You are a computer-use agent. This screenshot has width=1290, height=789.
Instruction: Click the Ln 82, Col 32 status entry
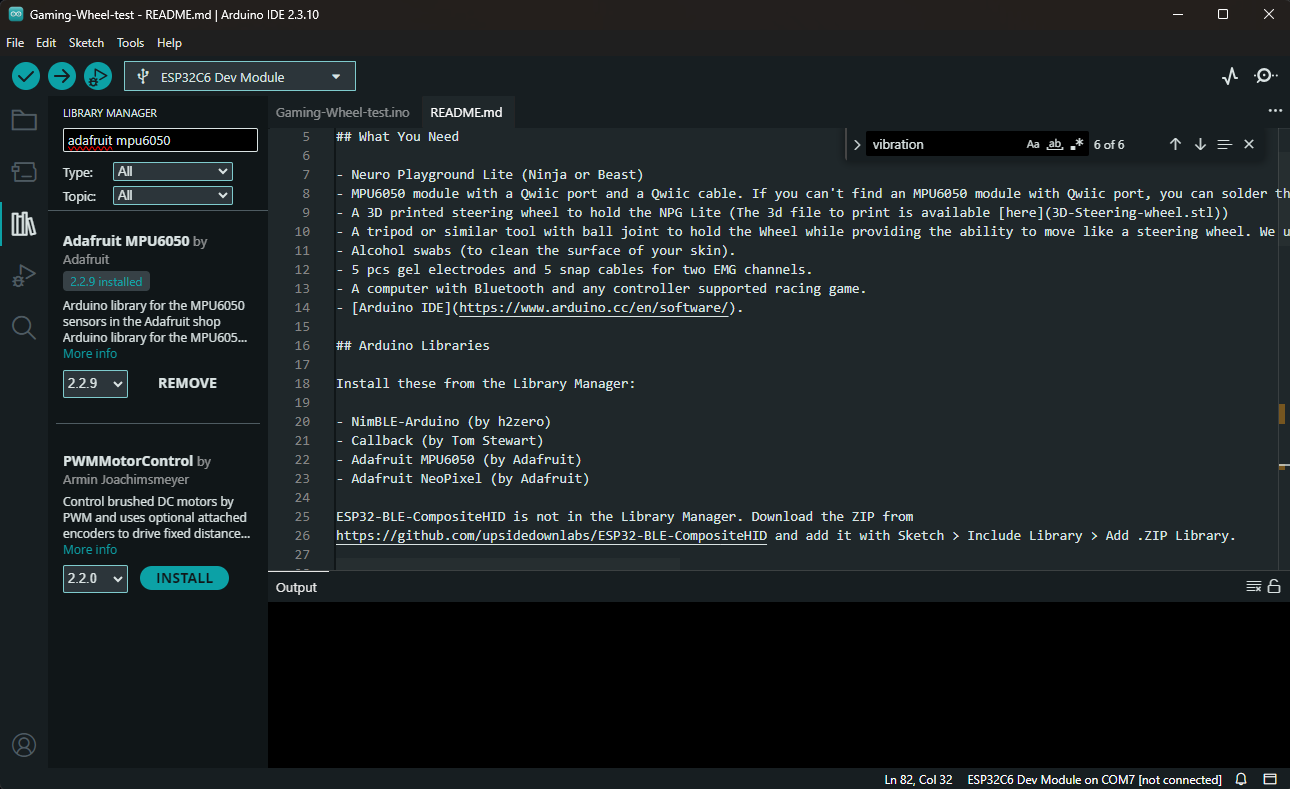coord(918,779)
